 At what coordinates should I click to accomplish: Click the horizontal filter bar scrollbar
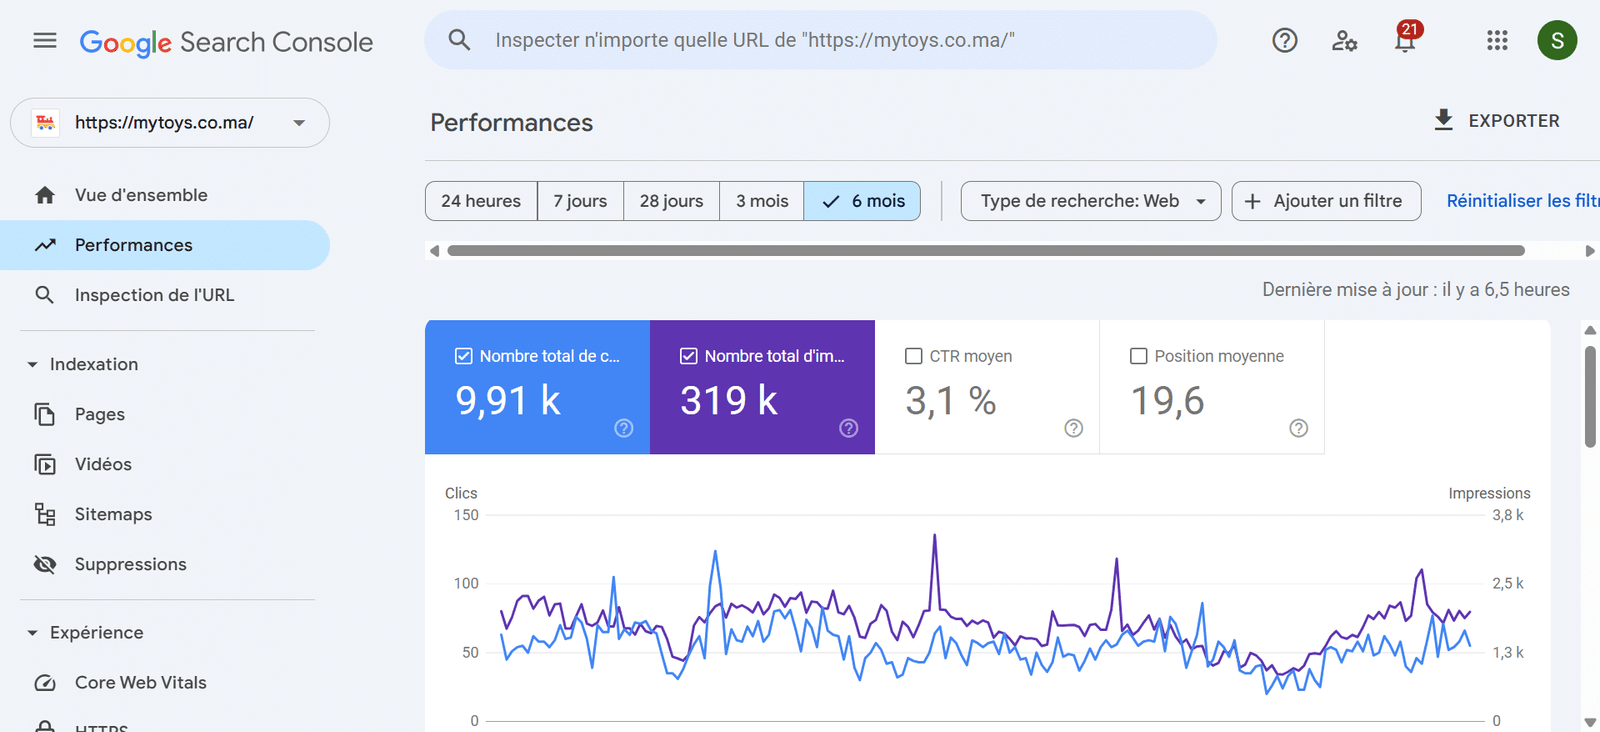tap(986, 251)
